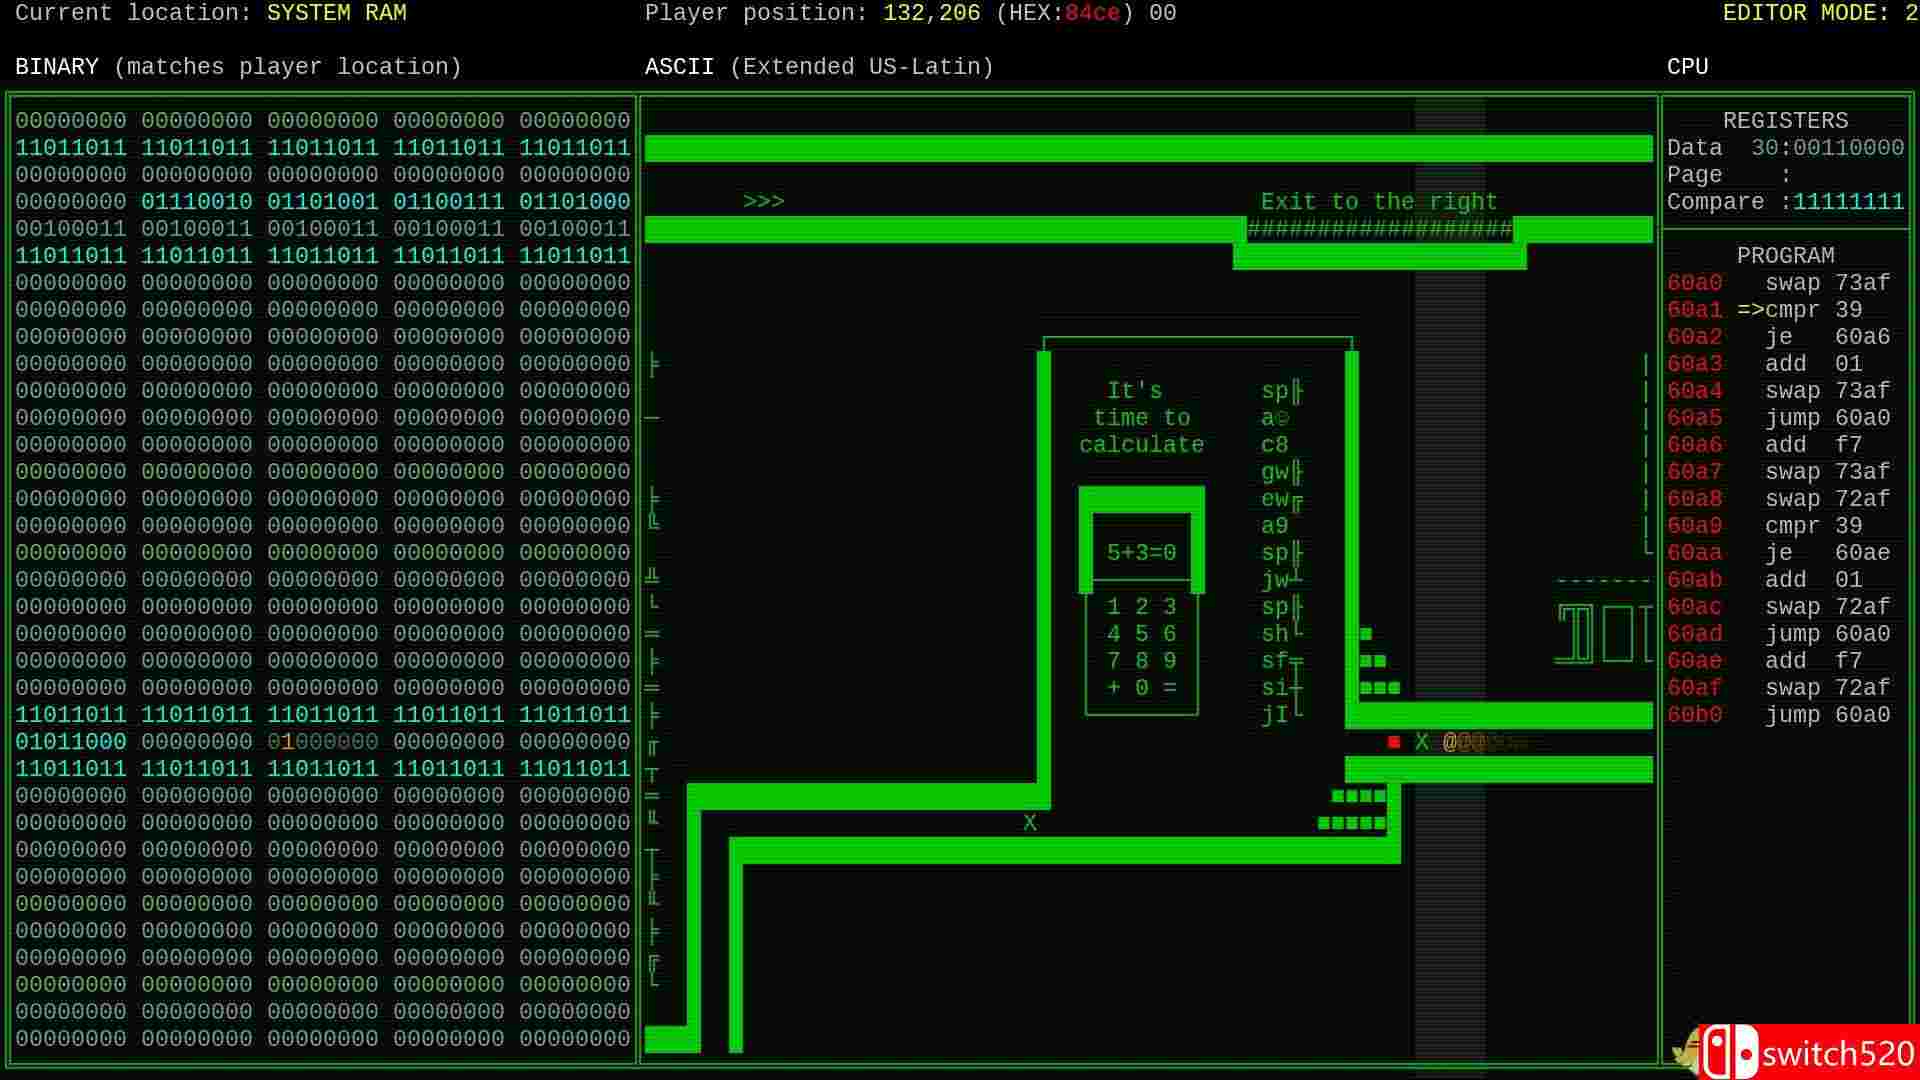Viewport: 1920px width, 1080px height.
Task: Click binary byte 01011000
Action: (71, 742)
